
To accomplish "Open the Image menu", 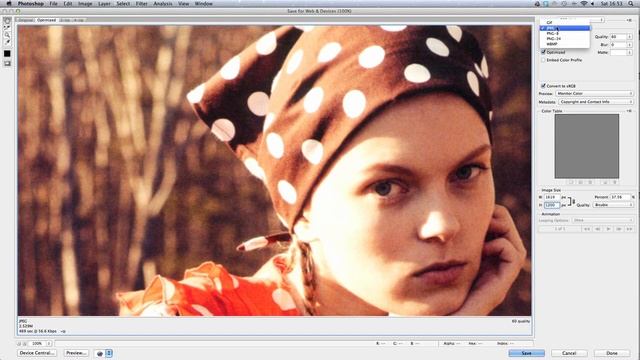I will click(85, 4).
